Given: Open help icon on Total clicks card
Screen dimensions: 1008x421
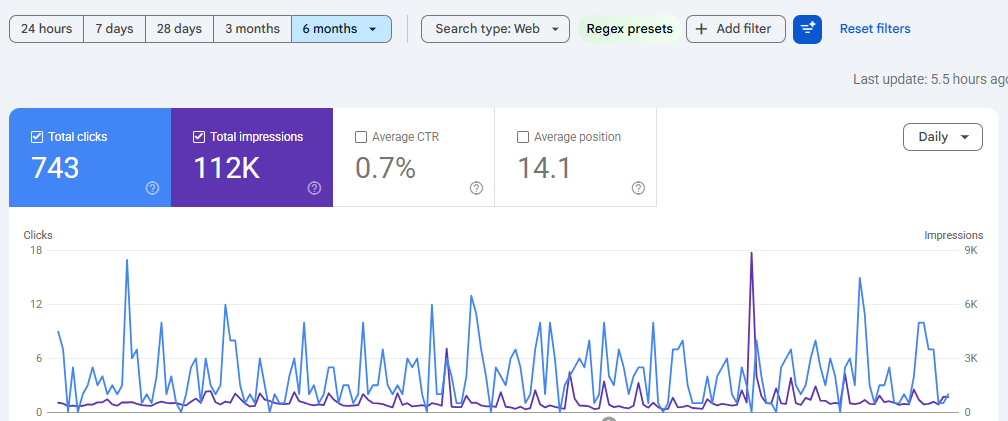Looking at the screenshot, I should coord(152,188).
